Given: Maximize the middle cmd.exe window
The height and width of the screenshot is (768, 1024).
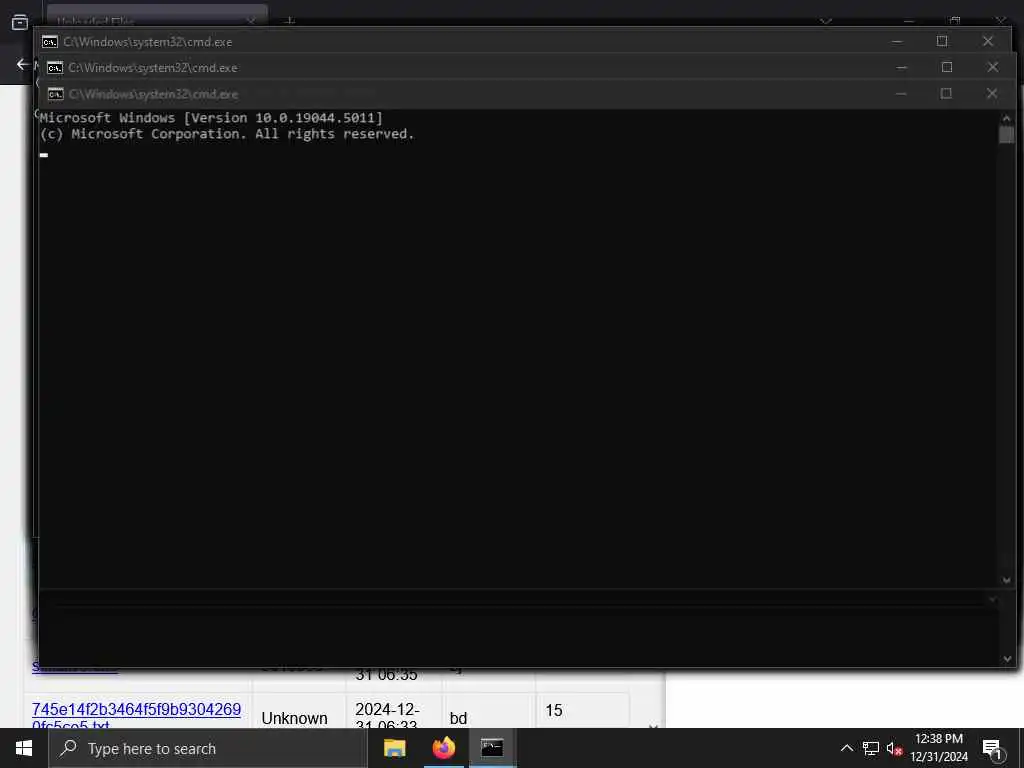Looking at the screenshot, I should point(947,67).
